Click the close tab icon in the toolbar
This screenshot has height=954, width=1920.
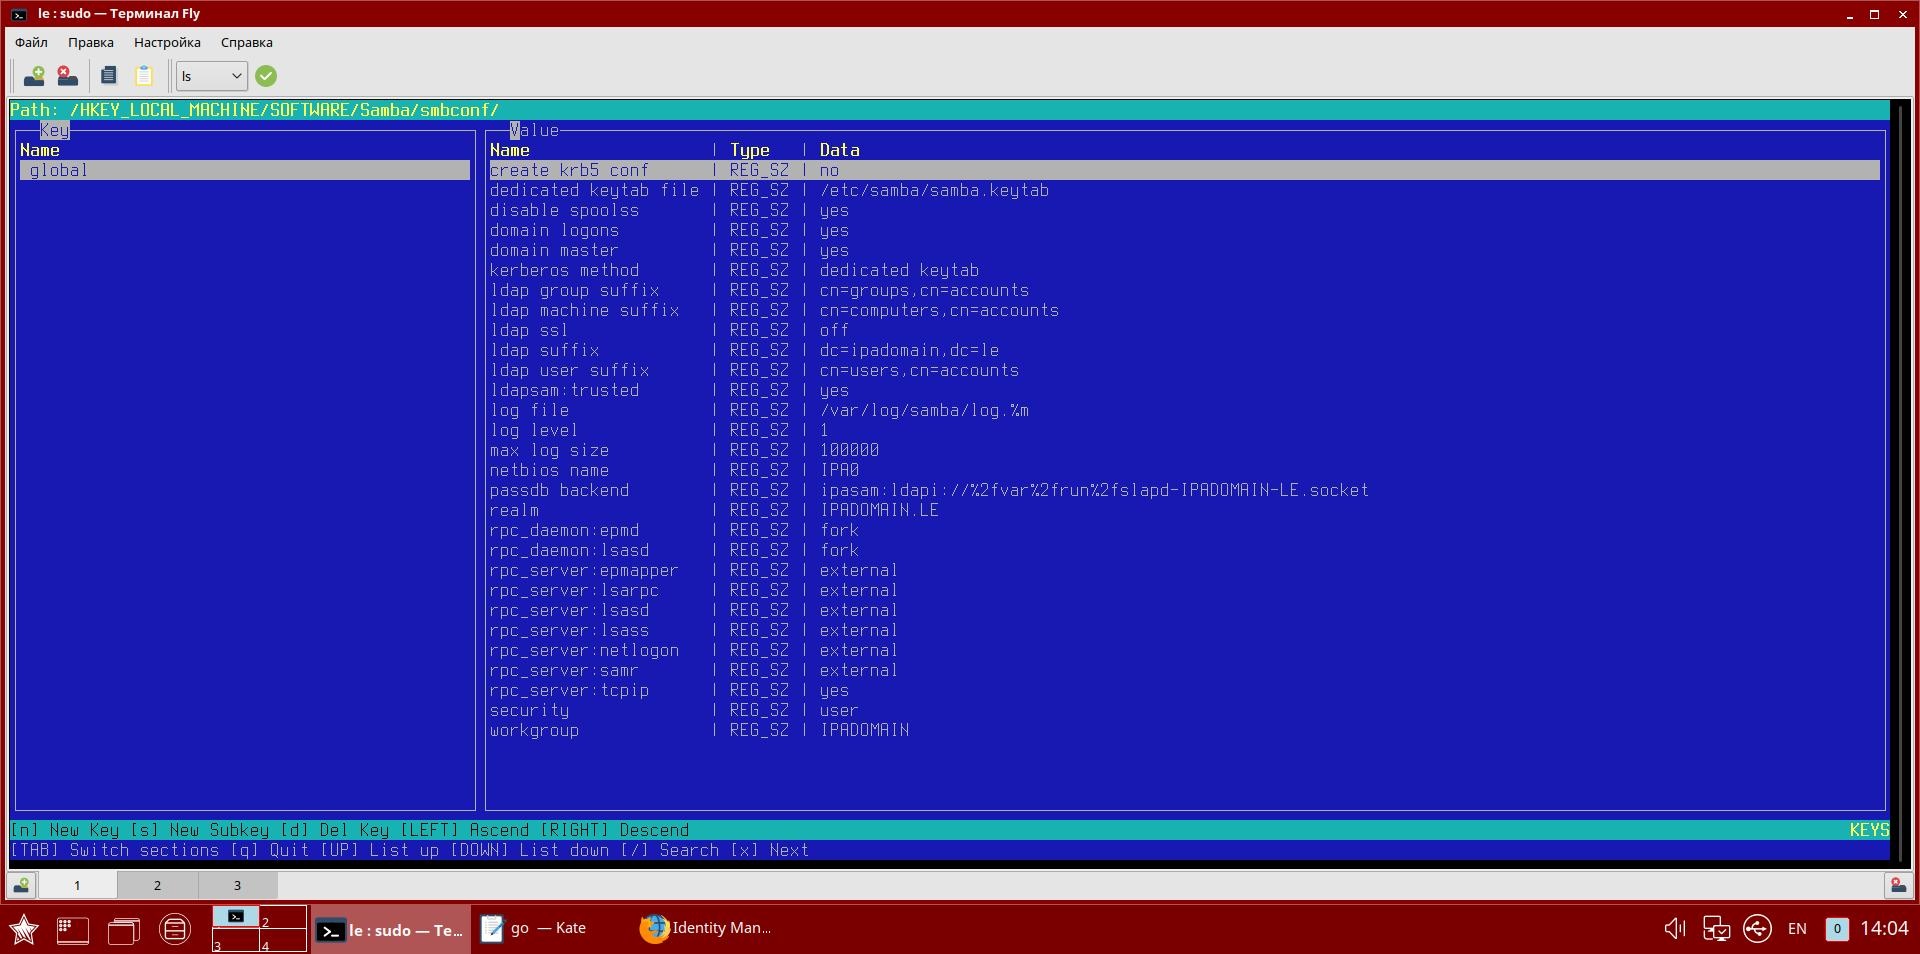tap(67, 76)
